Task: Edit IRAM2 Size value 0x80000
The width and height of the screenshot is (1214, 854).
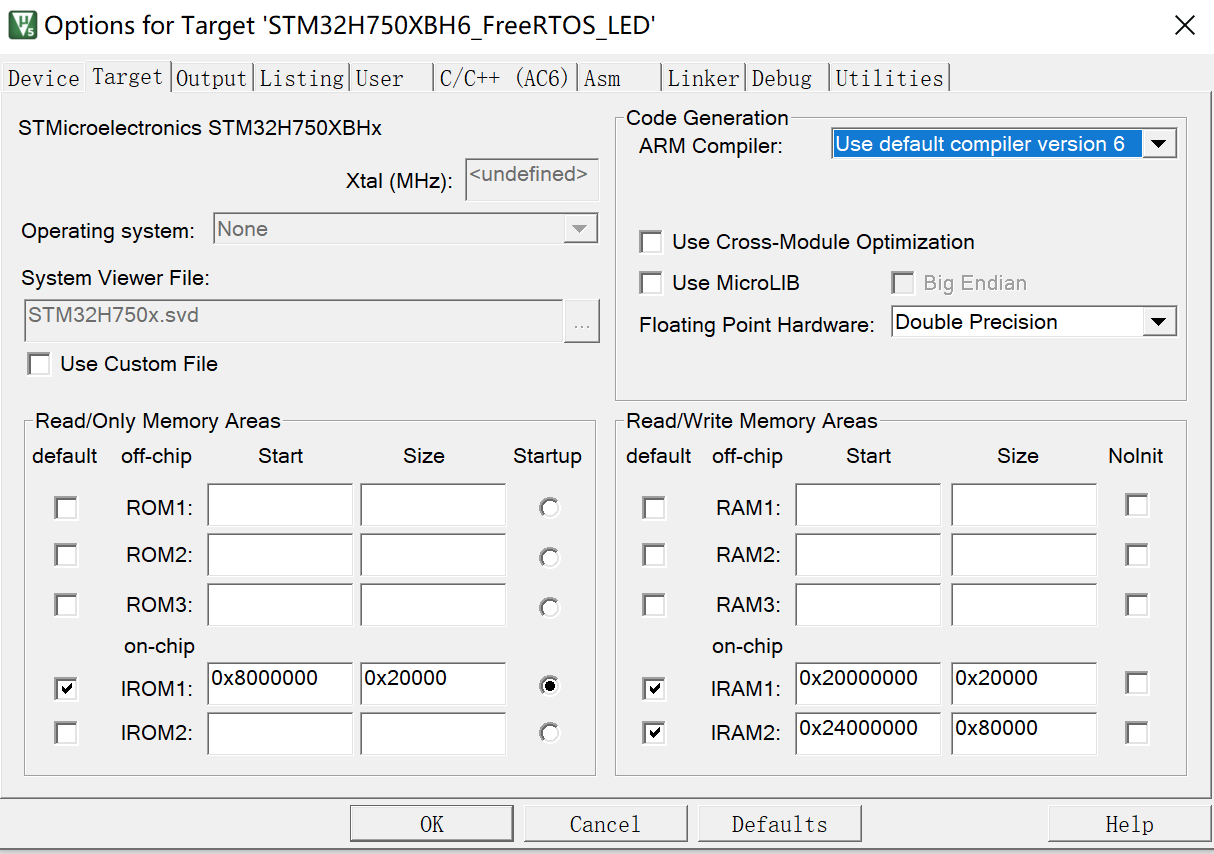Action: point(1024,733)
